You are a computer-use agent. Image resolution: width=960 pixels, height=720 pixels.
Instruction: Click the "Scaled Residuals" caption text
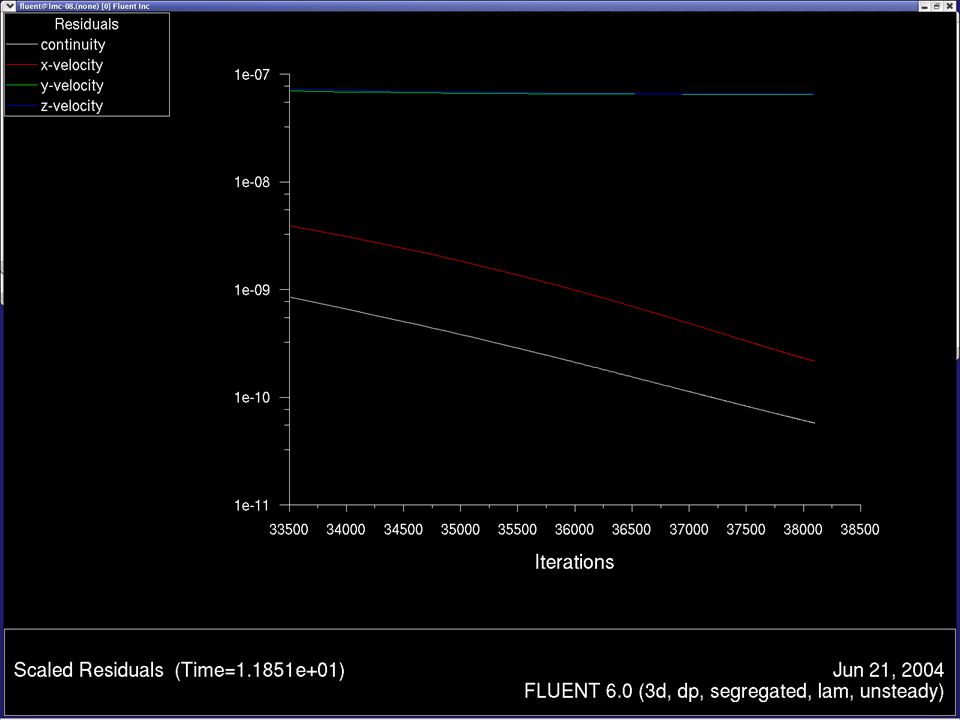point(89,670)
